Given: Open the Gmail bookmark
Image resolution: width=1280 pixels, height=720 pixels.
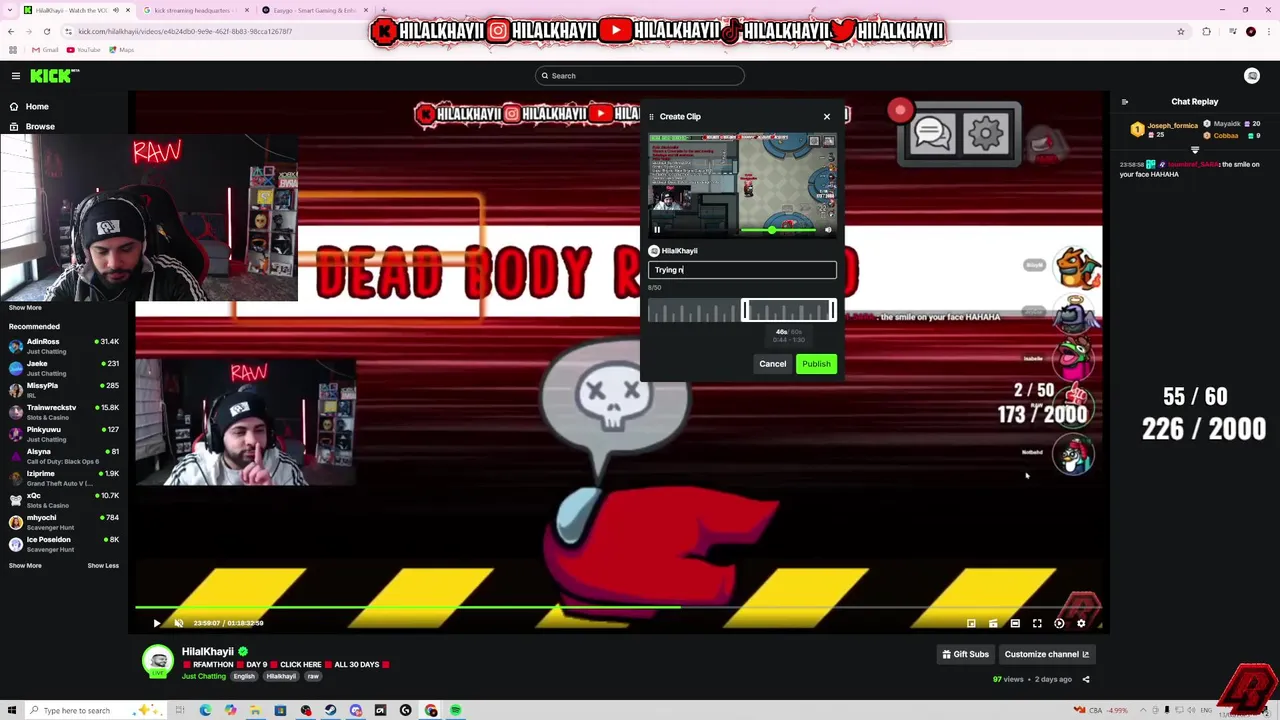Looking at the screenshot, I should (44, 50).
